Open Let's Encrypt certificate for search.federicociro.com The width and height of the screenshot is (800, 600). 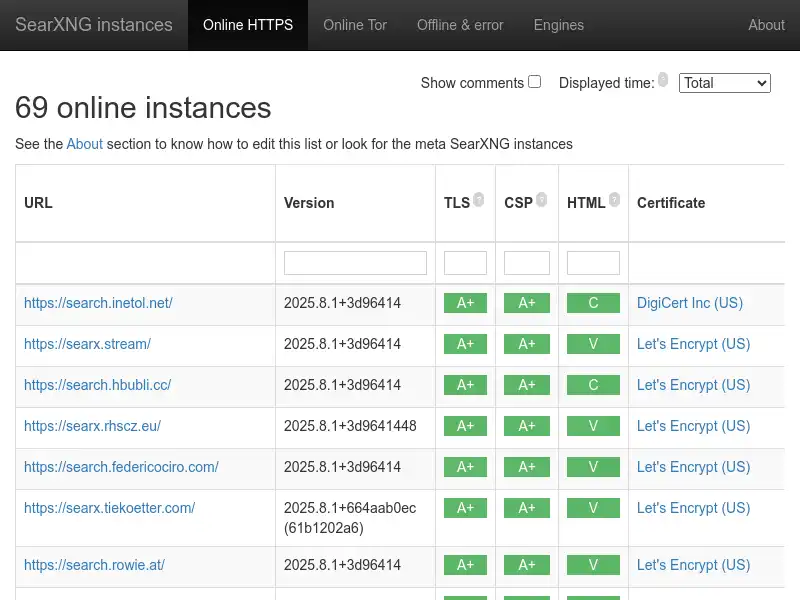pos(693,467)
